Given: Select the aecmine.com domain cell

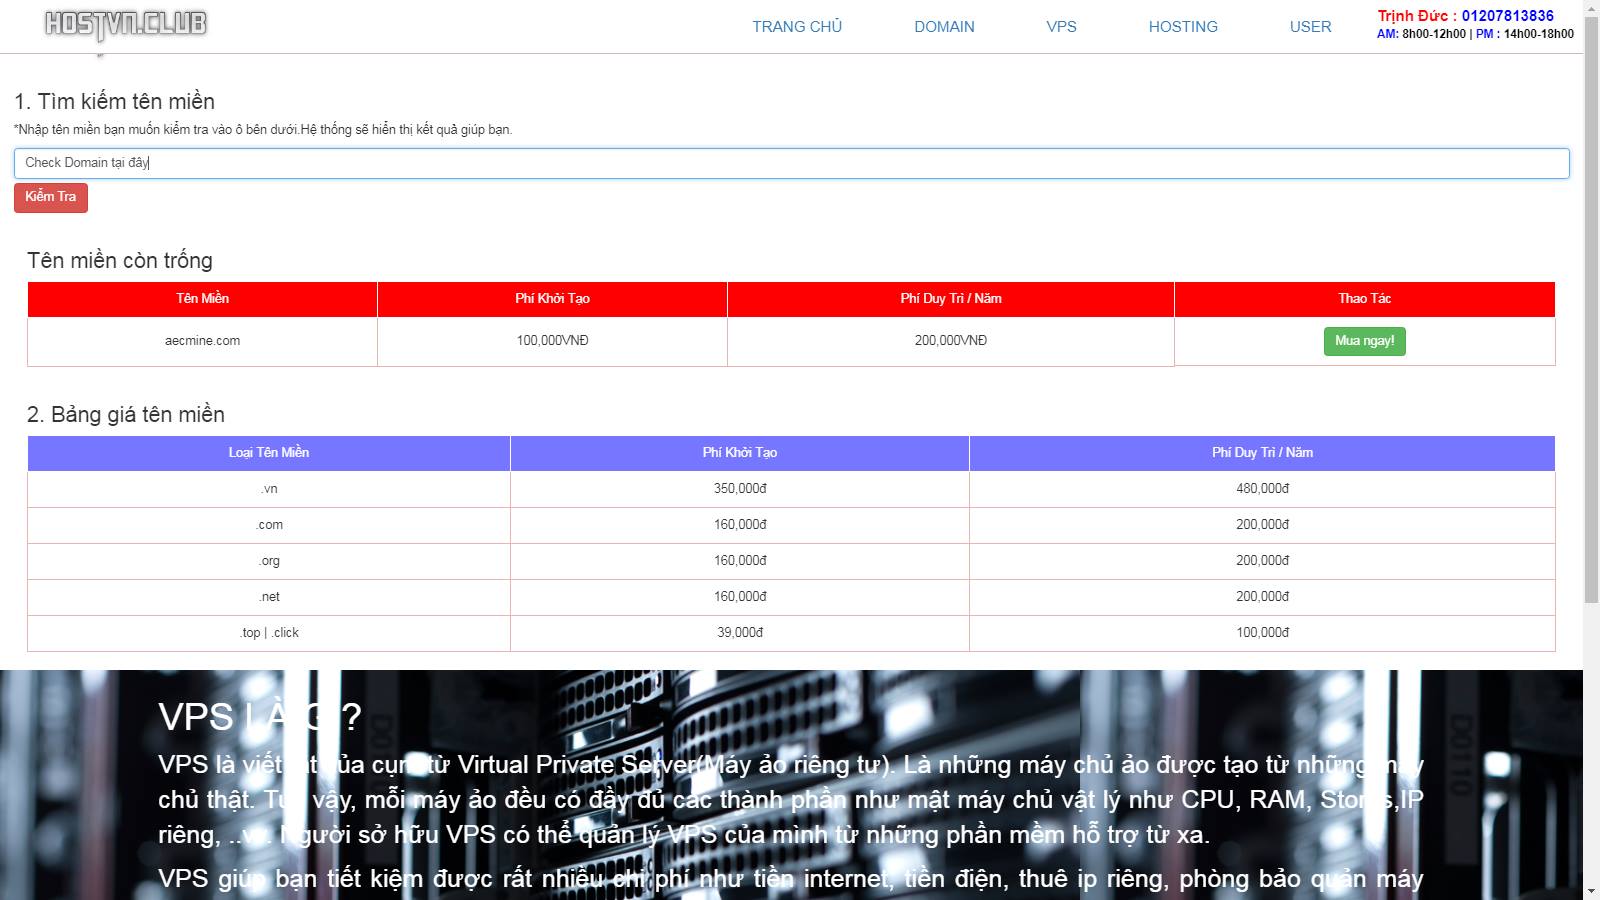Looking at the screenshot, I should point(202,341).
